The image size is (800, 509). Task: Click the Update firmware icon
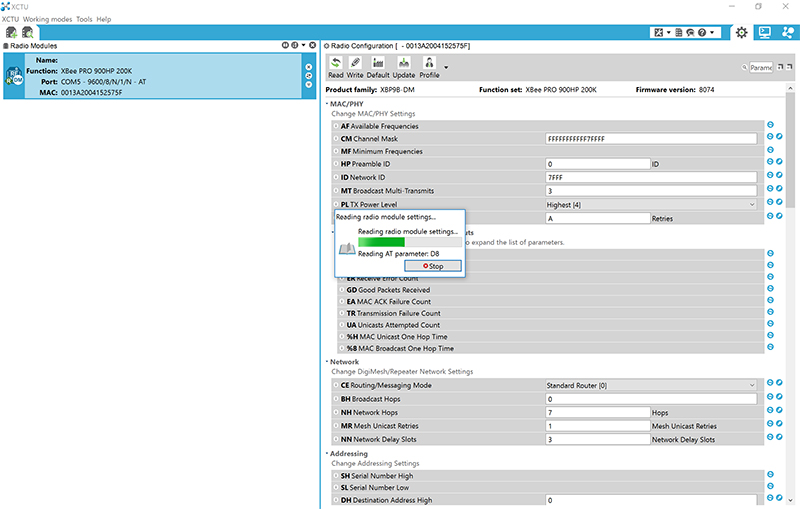tap(404, 63)
